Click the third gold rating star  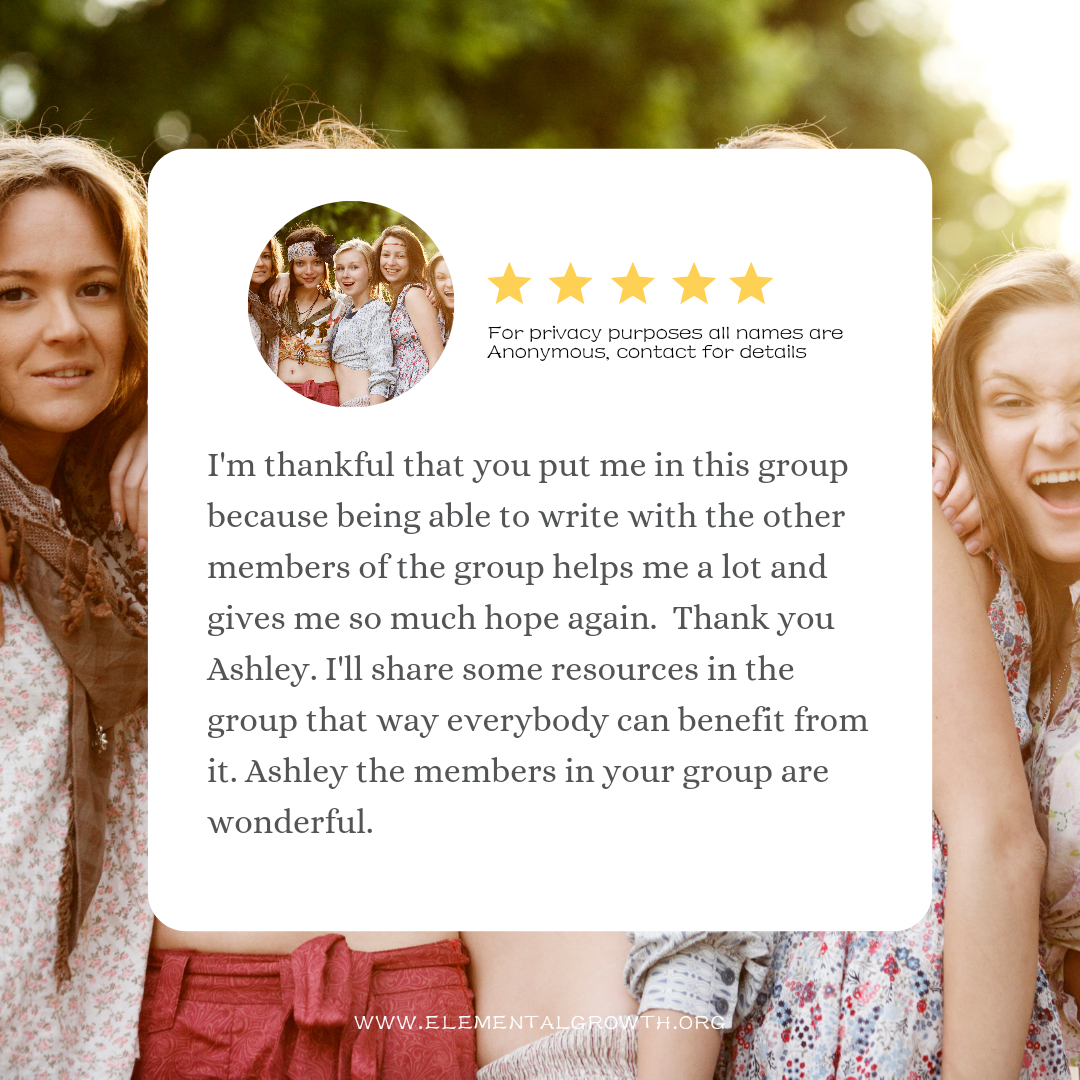(632, 283)
